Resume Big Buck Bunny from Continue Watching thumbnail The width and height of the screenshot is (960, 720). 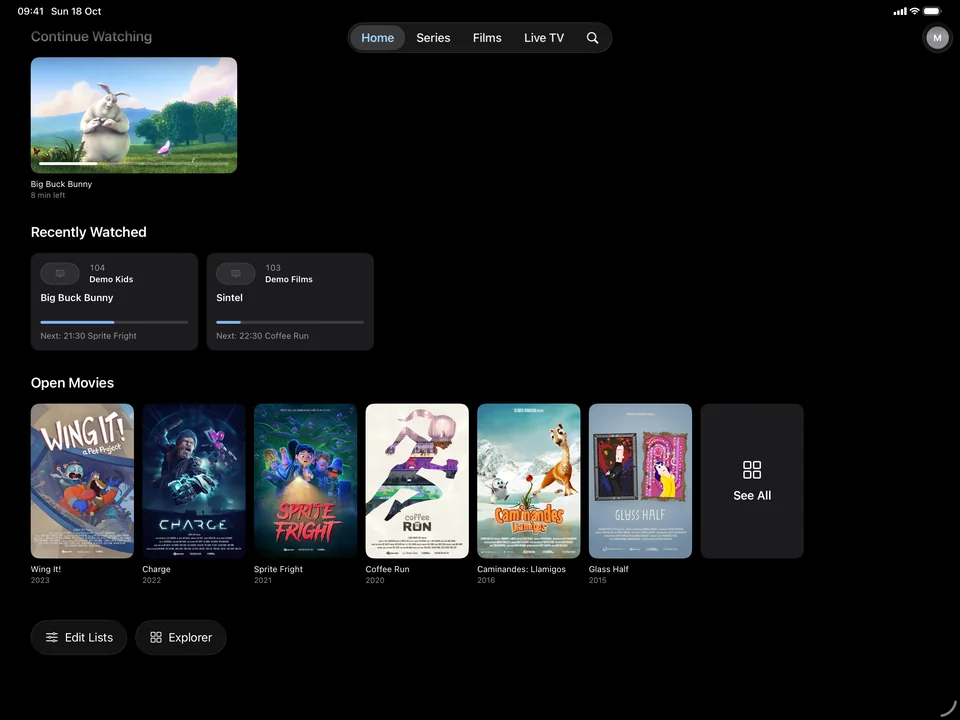coord(134,115)
